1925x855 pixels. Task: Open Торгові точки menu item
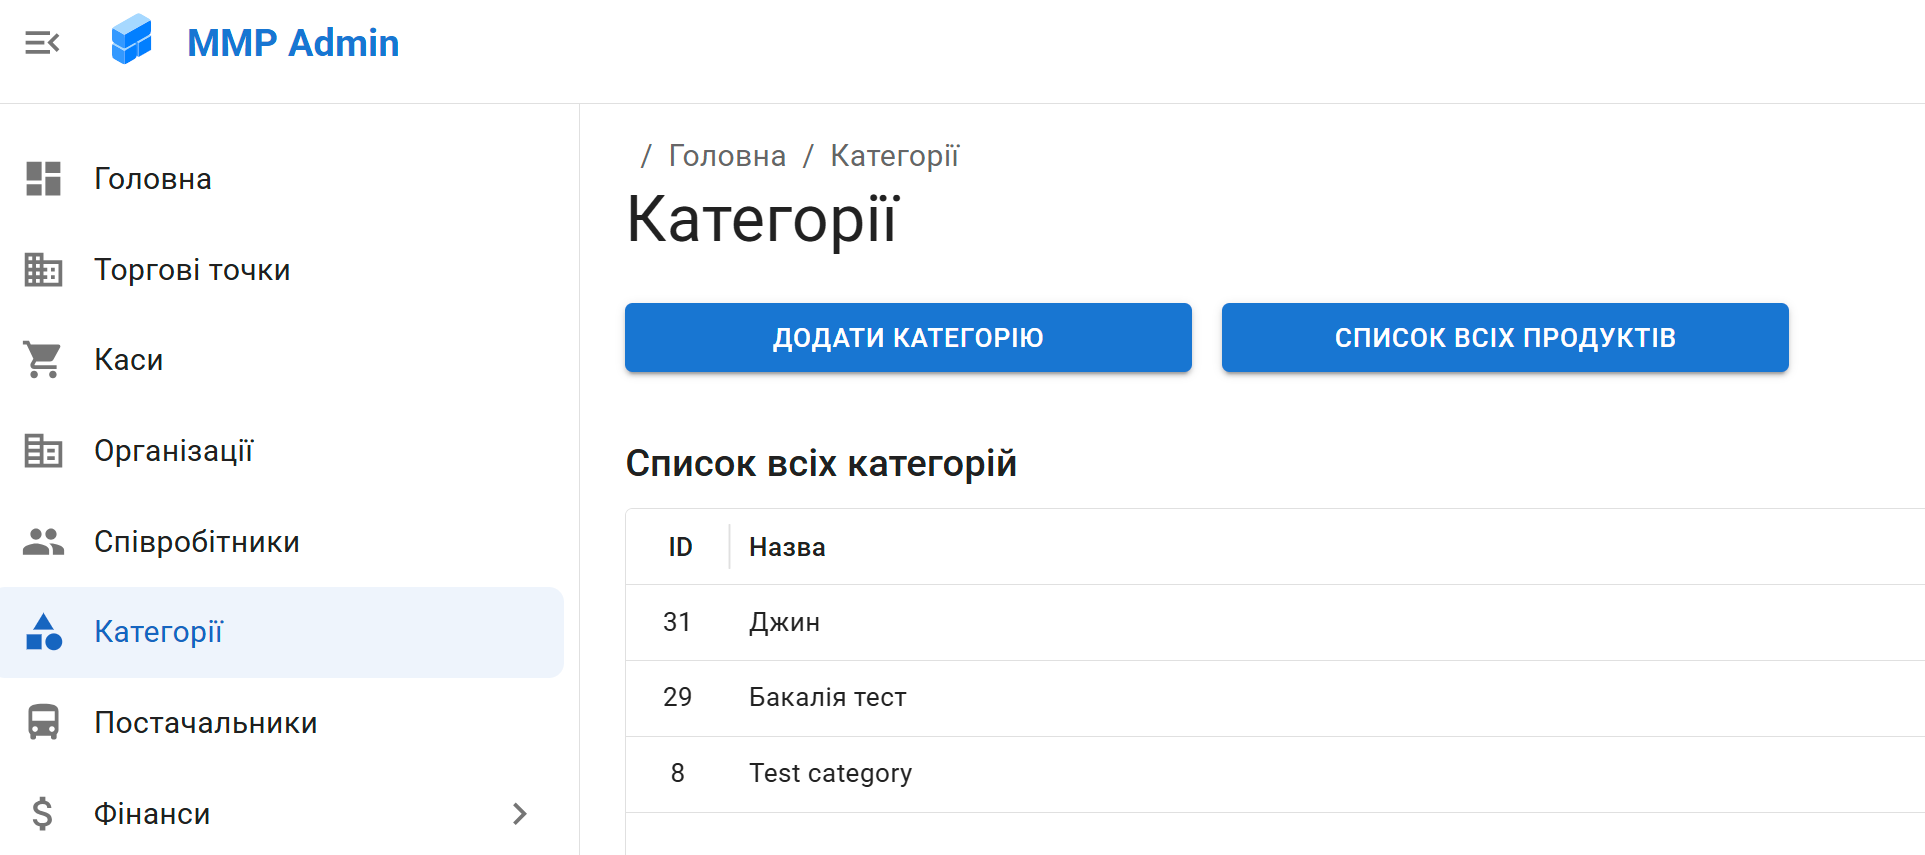(192, 270)
